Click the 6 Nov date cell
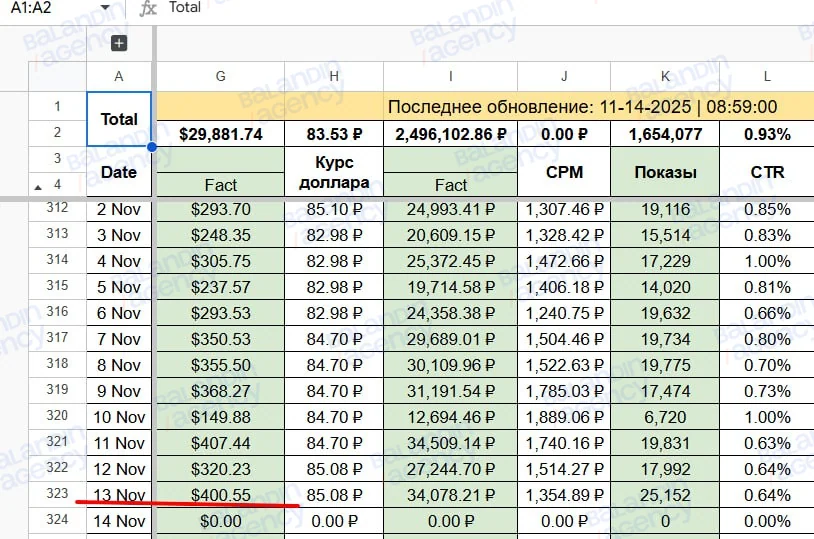814x539 pixels. 119,313
